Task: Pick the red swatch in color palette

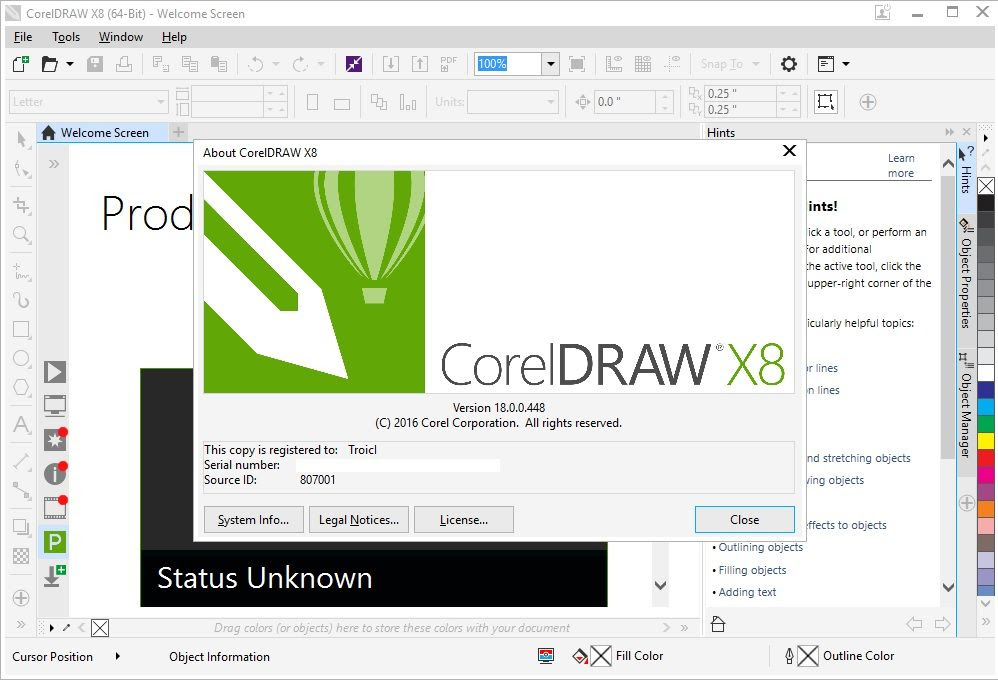Action: (x=986, y=457)
